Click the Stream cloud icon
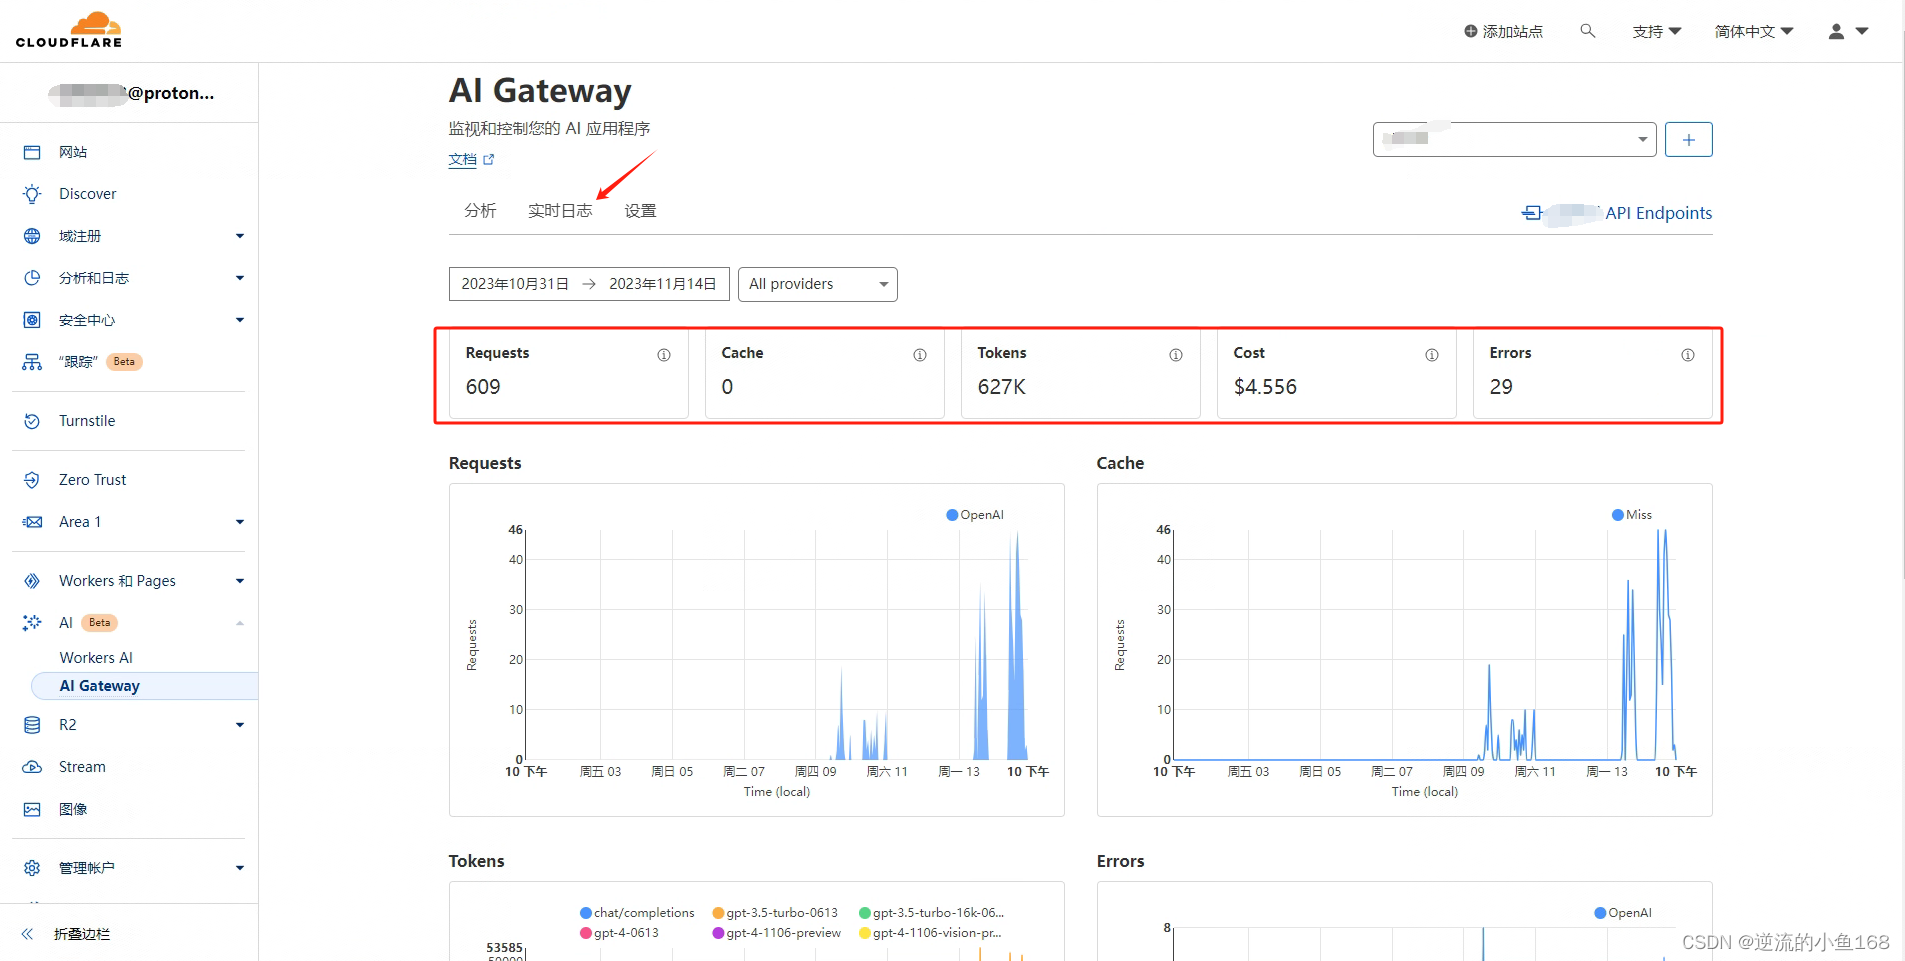 [x=32, y=767]
